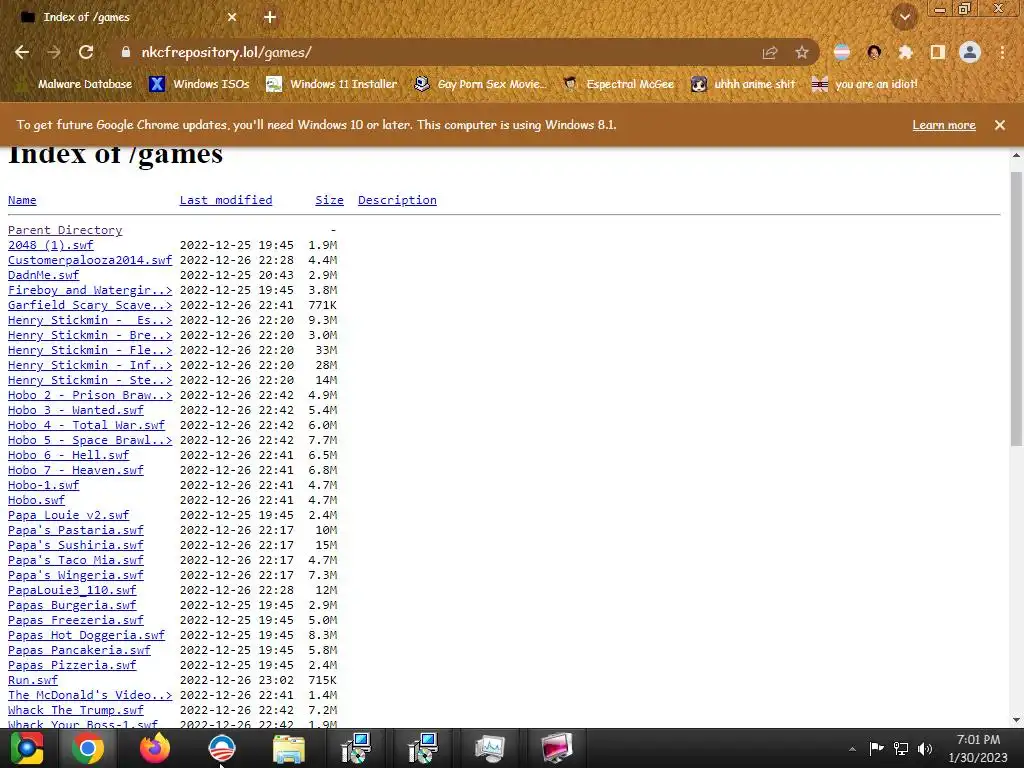Open Papas Hot Doggeria.swf
1024x768 pixels.
pos(87,635)
